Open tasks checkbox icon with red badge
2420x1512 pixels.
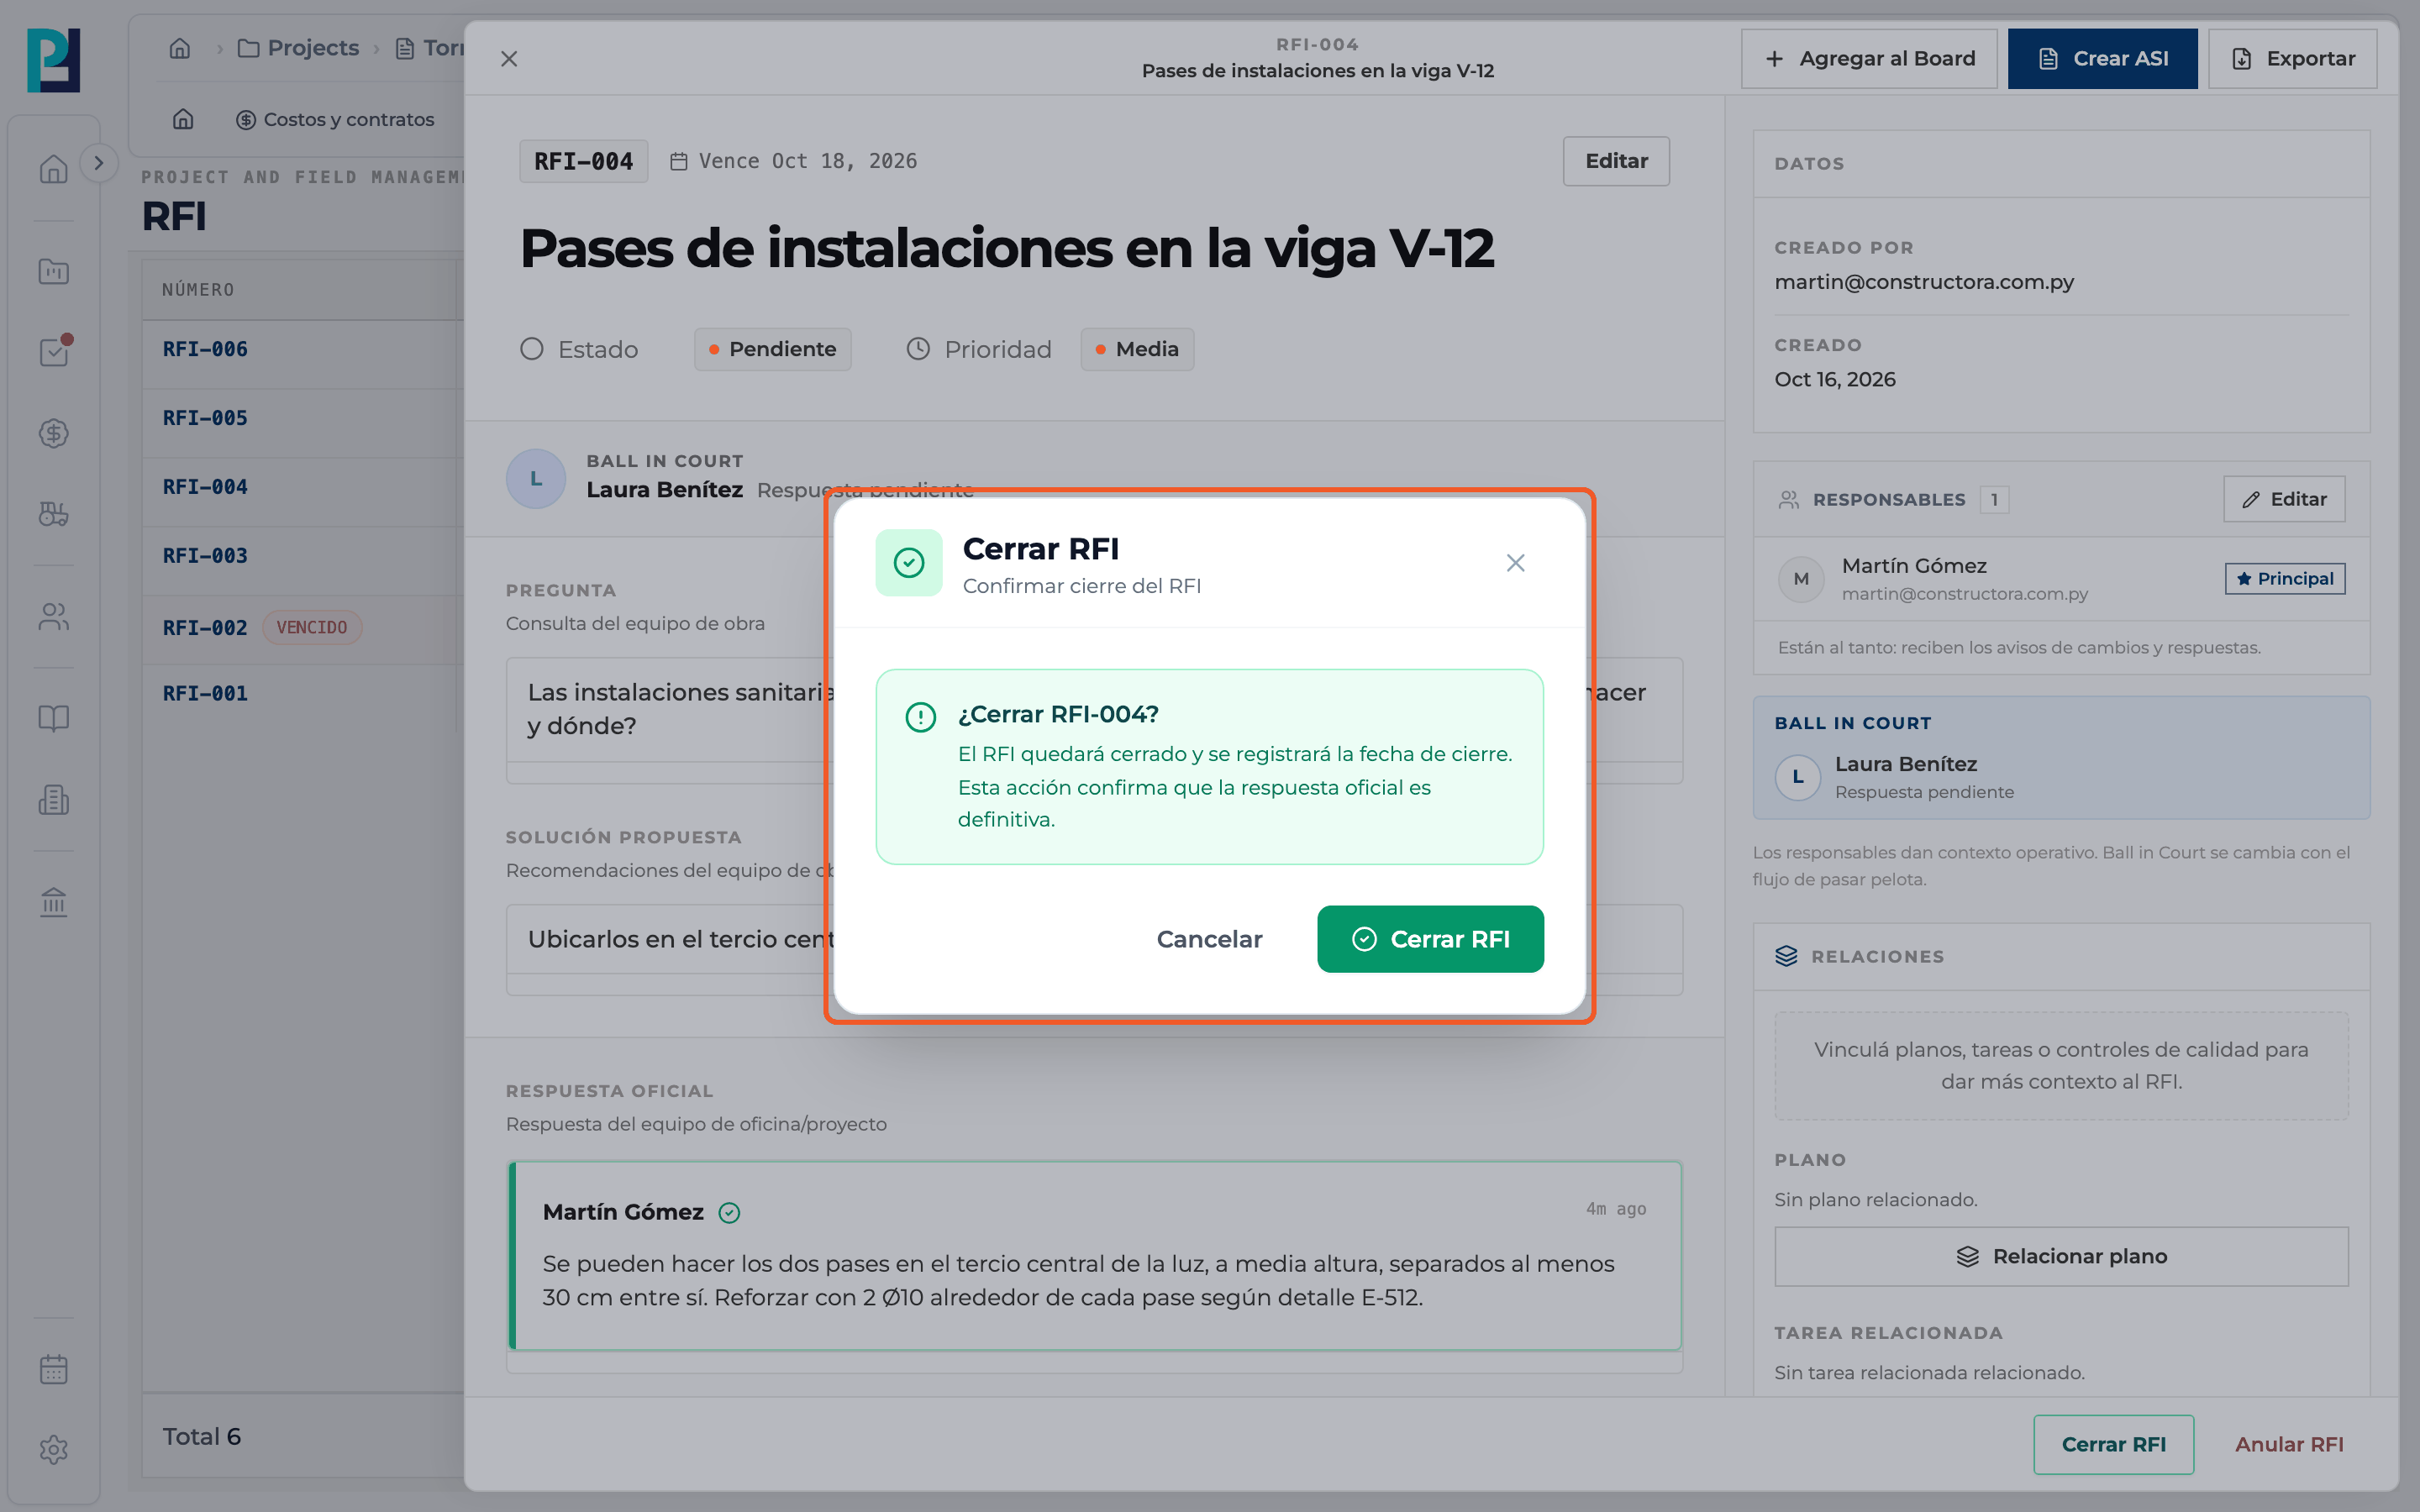54,351
